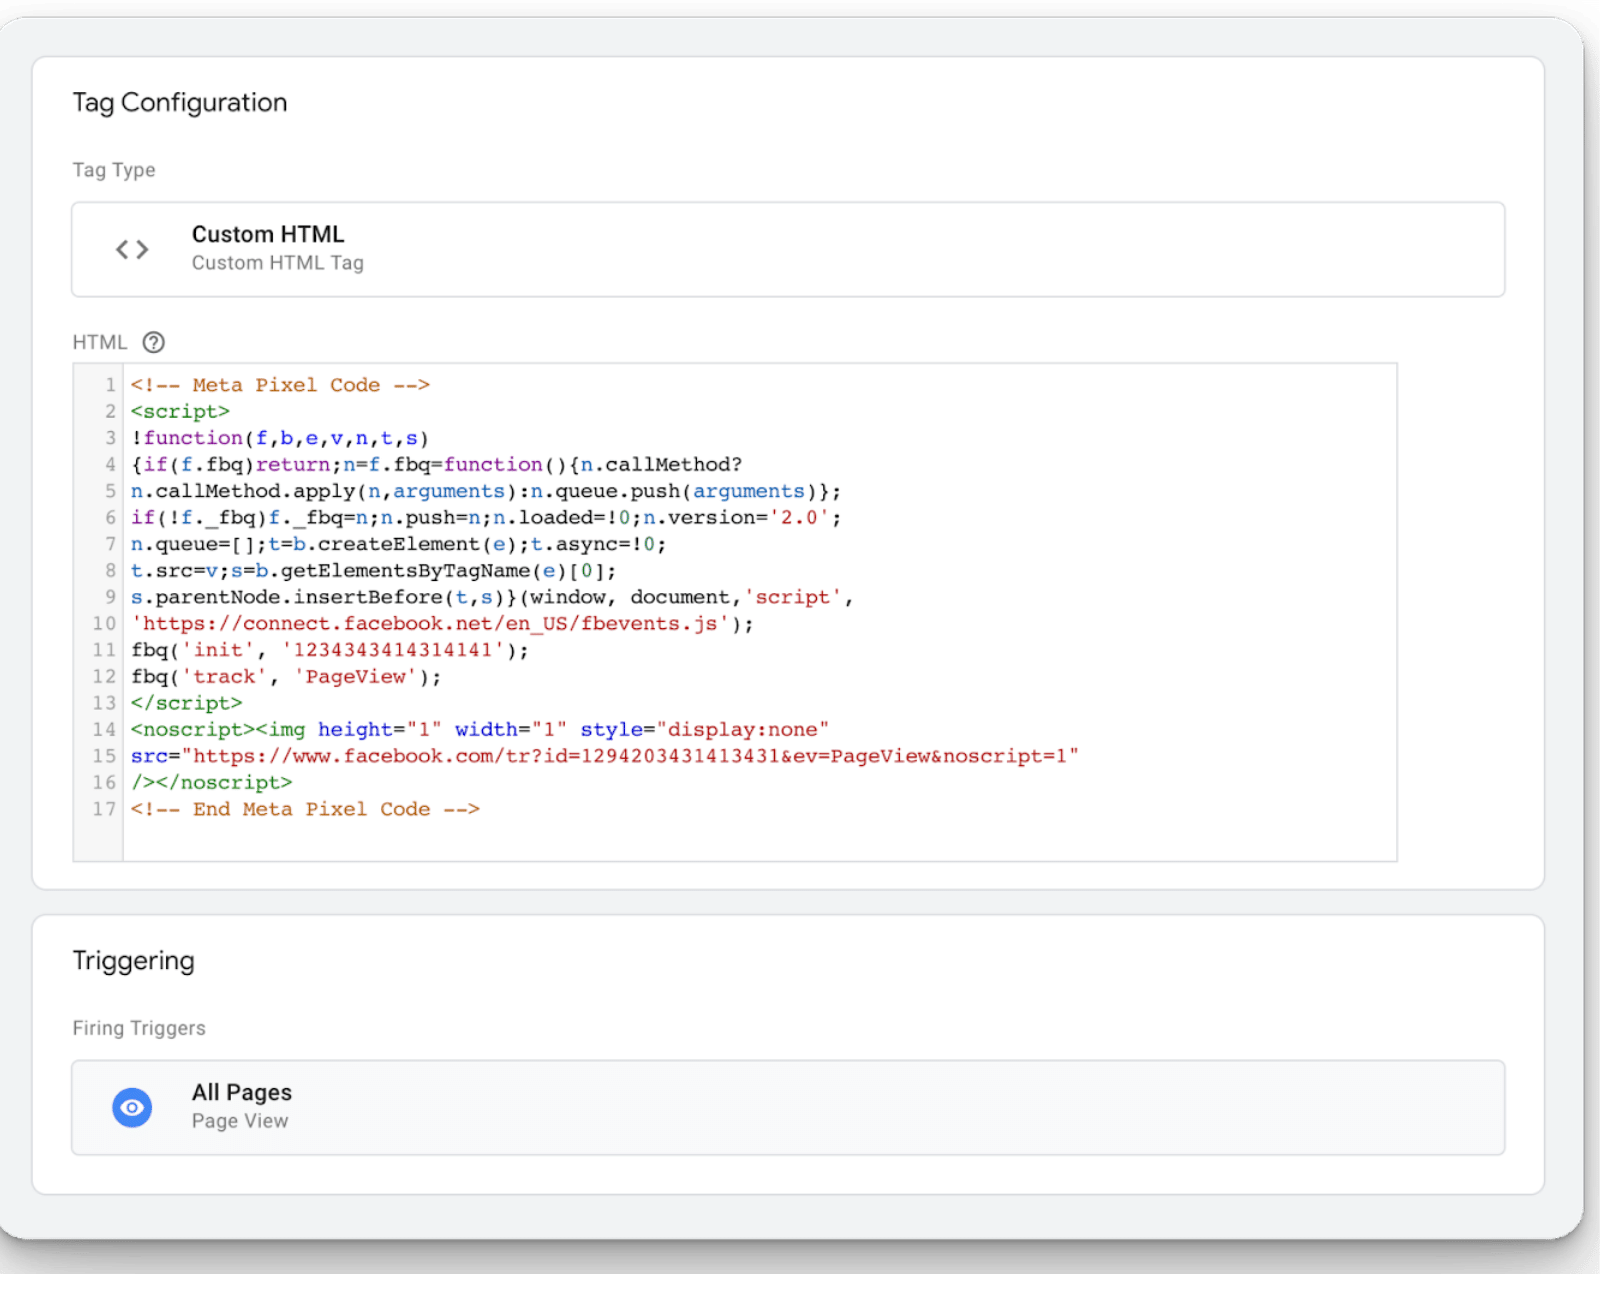
Task: Click the HTML field label
Action: pos(100,343)
